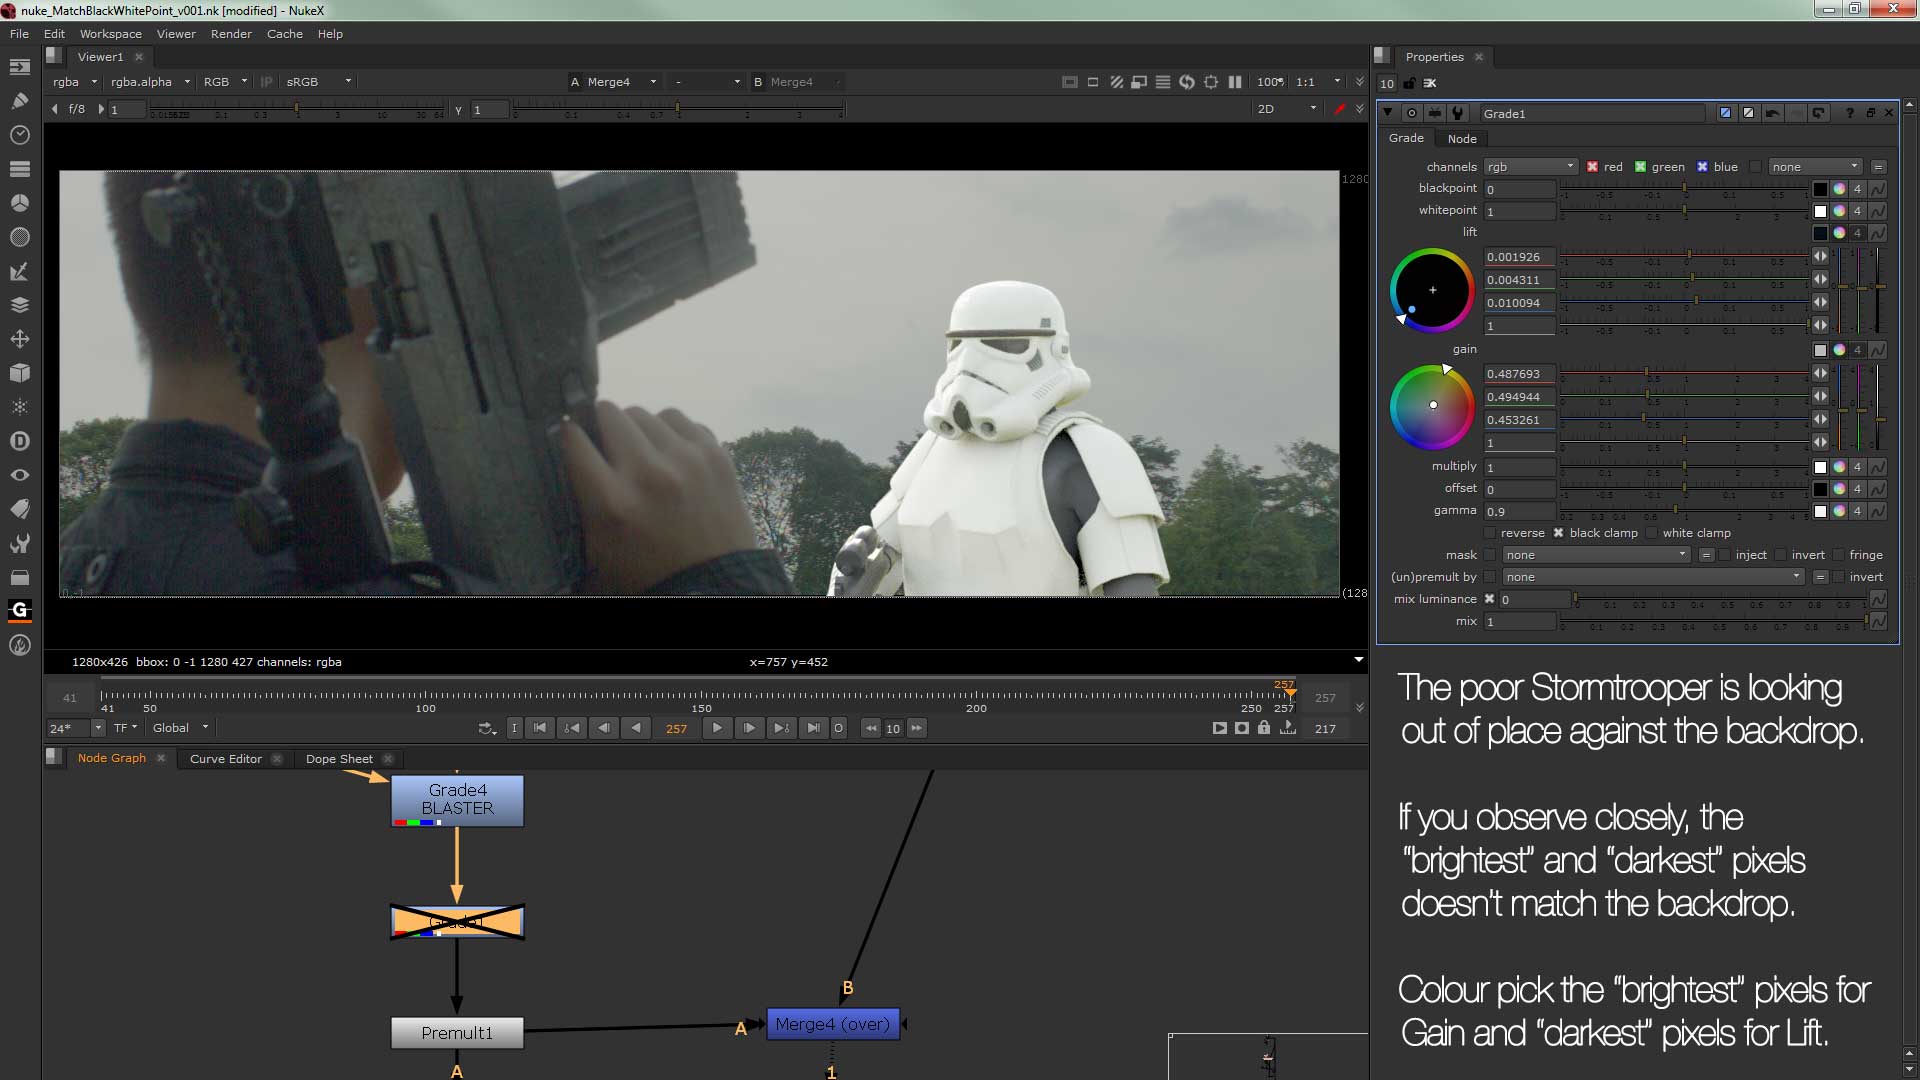Open the Merge nodes toolbar menu

[x=19, y=305]
